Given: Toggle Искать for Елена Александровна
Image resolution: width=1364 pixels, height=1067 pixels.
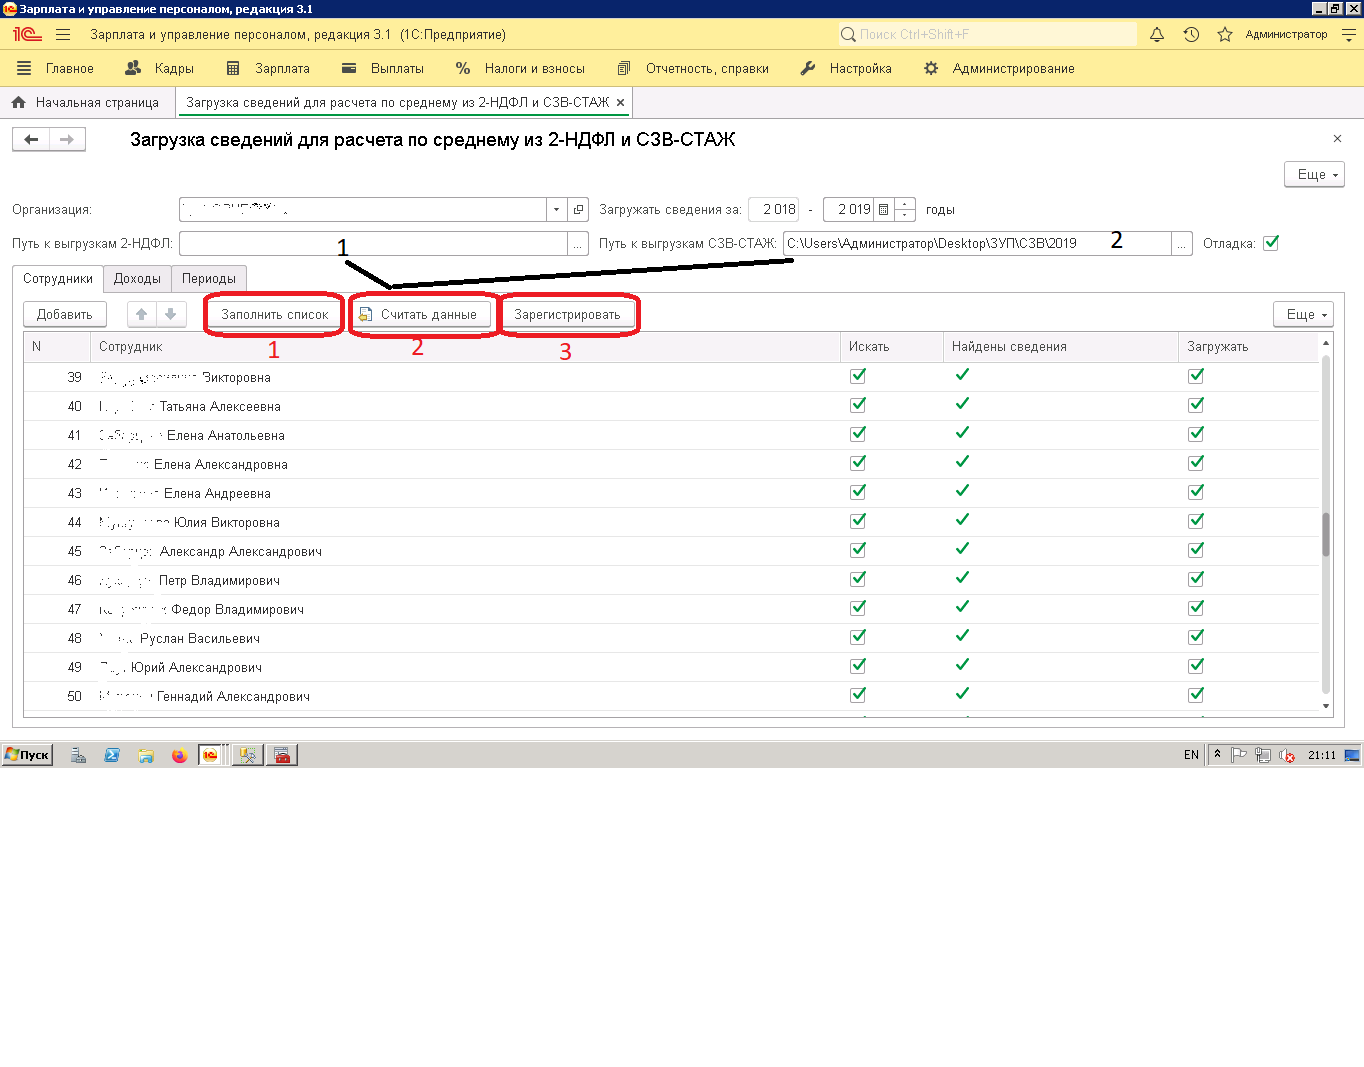Looking at the screenshot, I should point(857,463).
